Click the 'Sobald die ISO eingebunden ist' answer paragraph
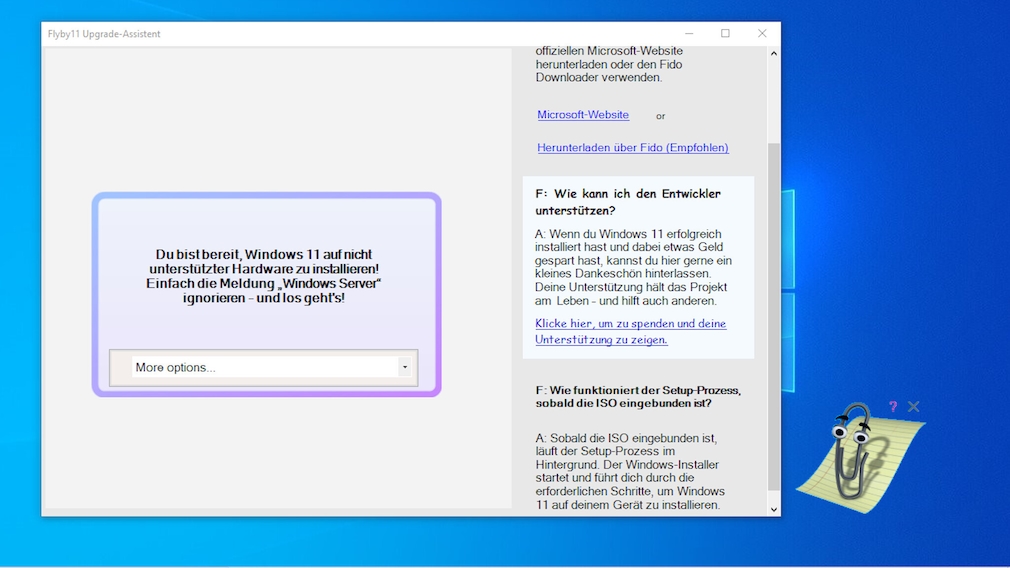This screenshot has height=568, width=1010. point(630,471)
